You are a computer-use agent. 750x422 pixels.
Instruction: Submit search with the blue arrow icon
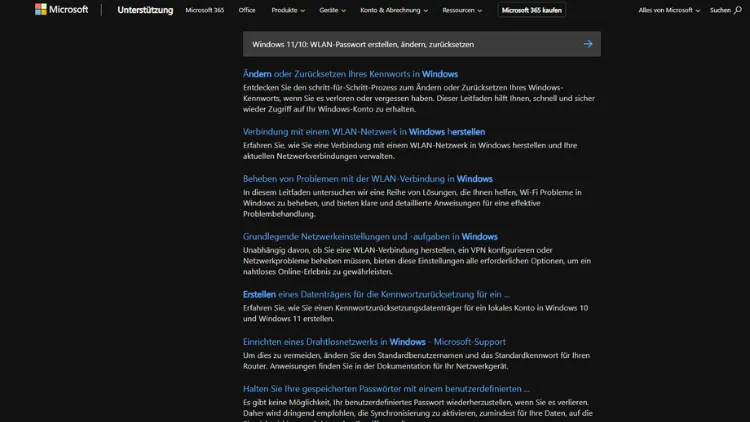point(588,44)
